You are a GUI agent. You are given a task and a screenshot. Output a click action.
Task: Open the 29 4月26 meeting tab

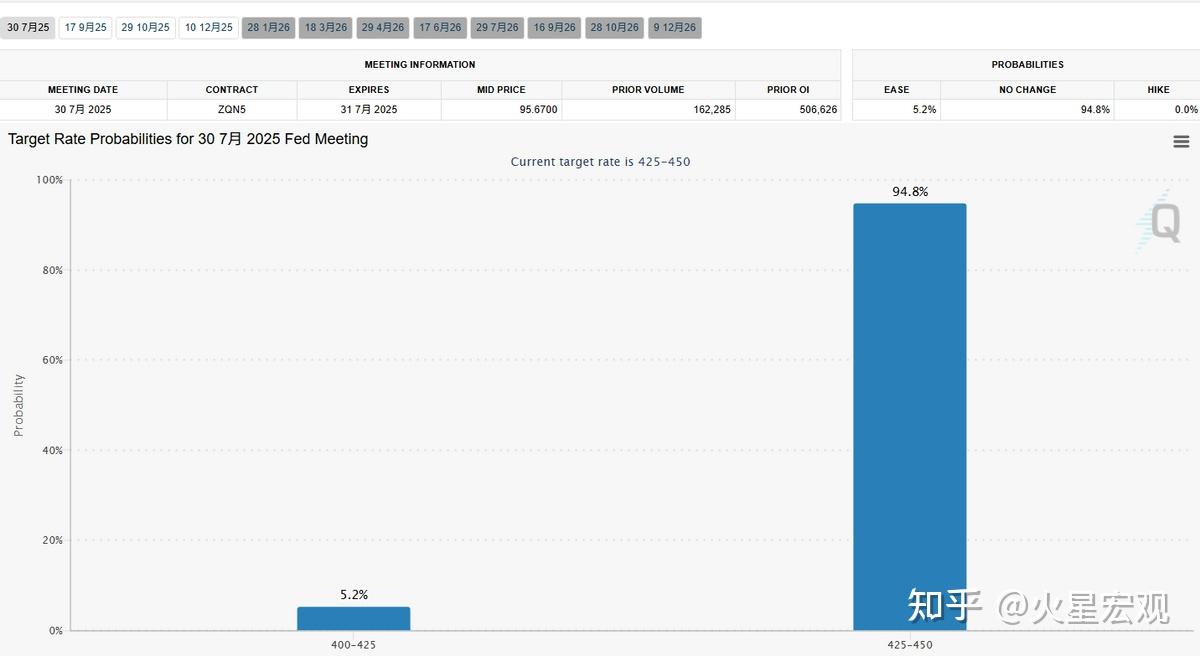pyautogui.click(x=383, y=28)
